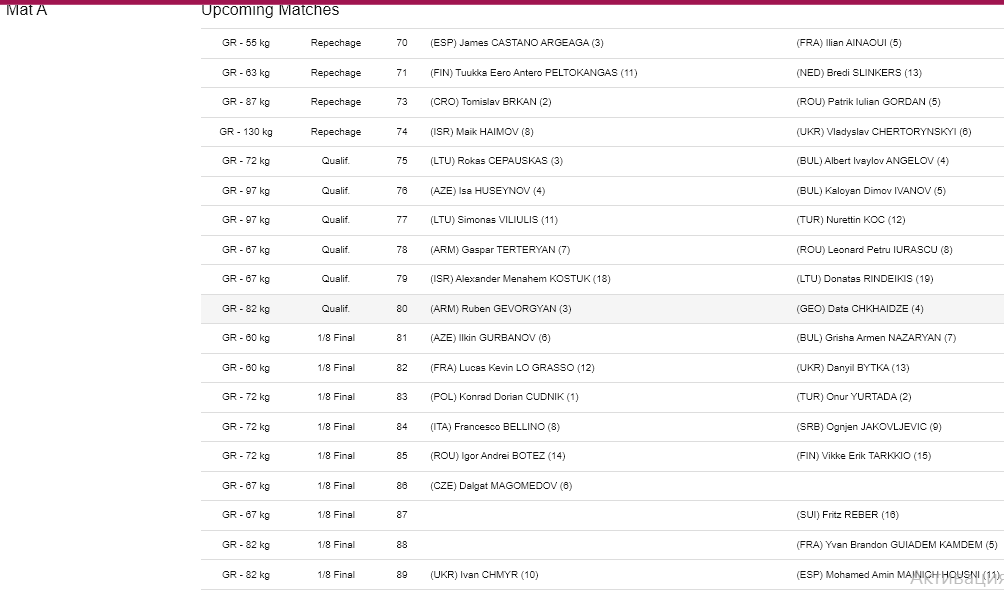The height and width of the screenshot is (590, 1004).
Task: Click Vladyslav CHERTORYNSKYI of Ukraine
Action: click(x=884, y=132)
